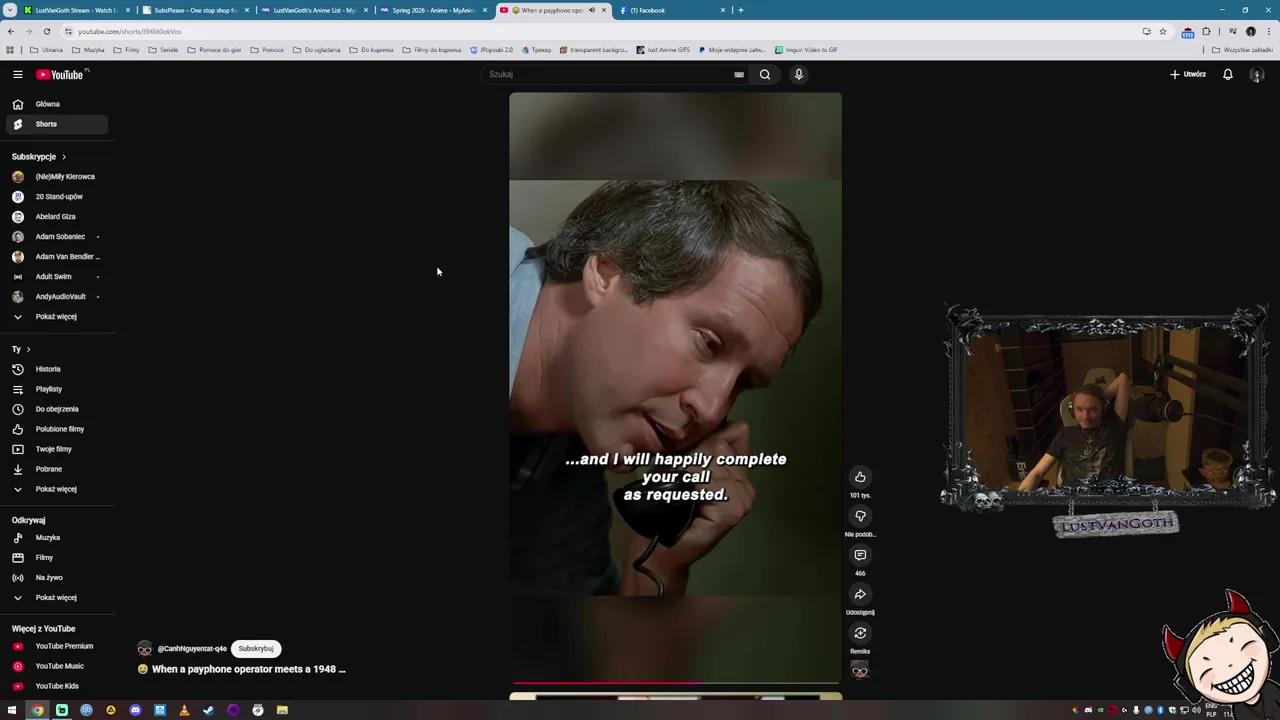Image resolution: width=1280 pixels, height=720 pixels.
Task: Open the @CanhNguyentat-q4e channel name
Action: (x=192, y=649)
